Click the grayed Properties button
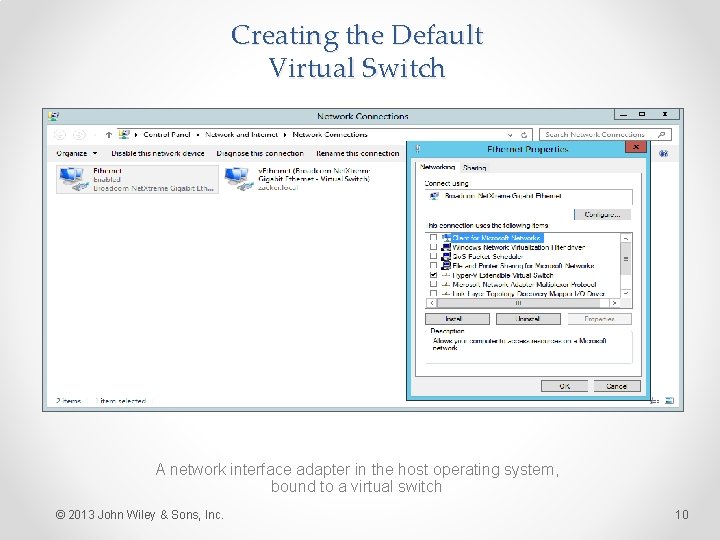This screenshot has width=720, height=540. [x=599, y=319]
